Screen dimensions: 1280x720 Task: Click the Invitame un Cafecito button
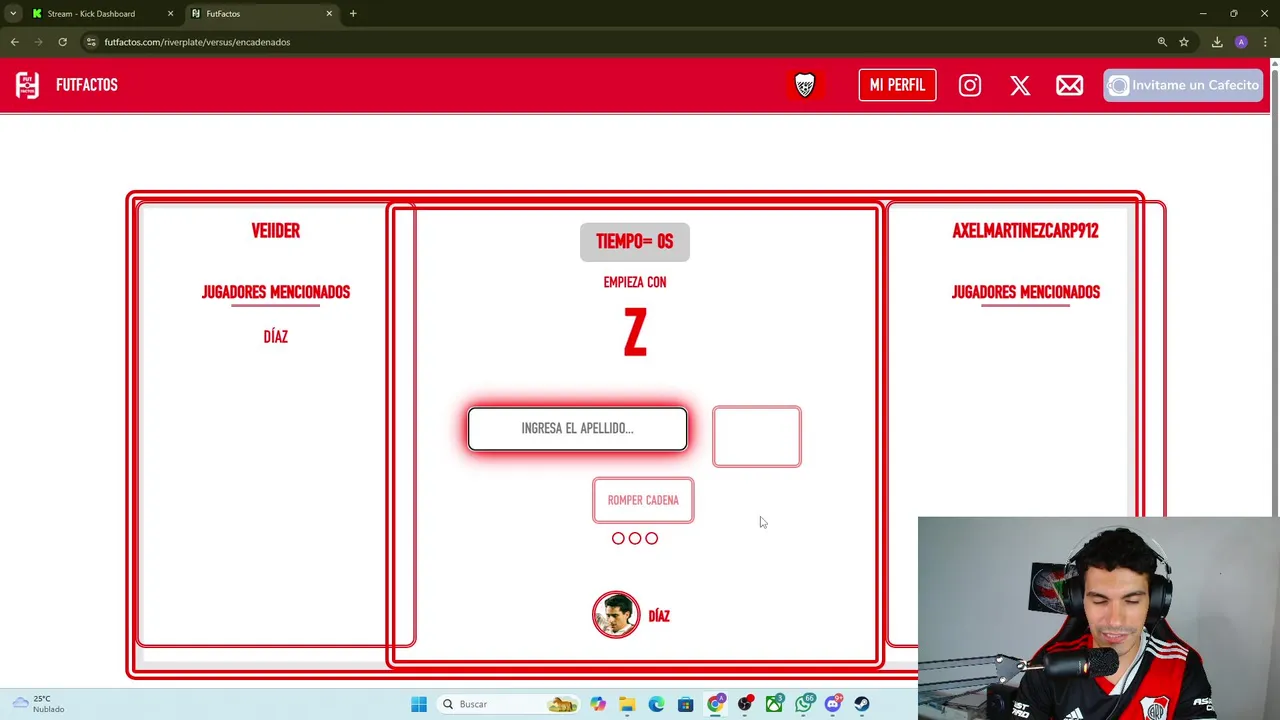click(x=1183, y=85)
